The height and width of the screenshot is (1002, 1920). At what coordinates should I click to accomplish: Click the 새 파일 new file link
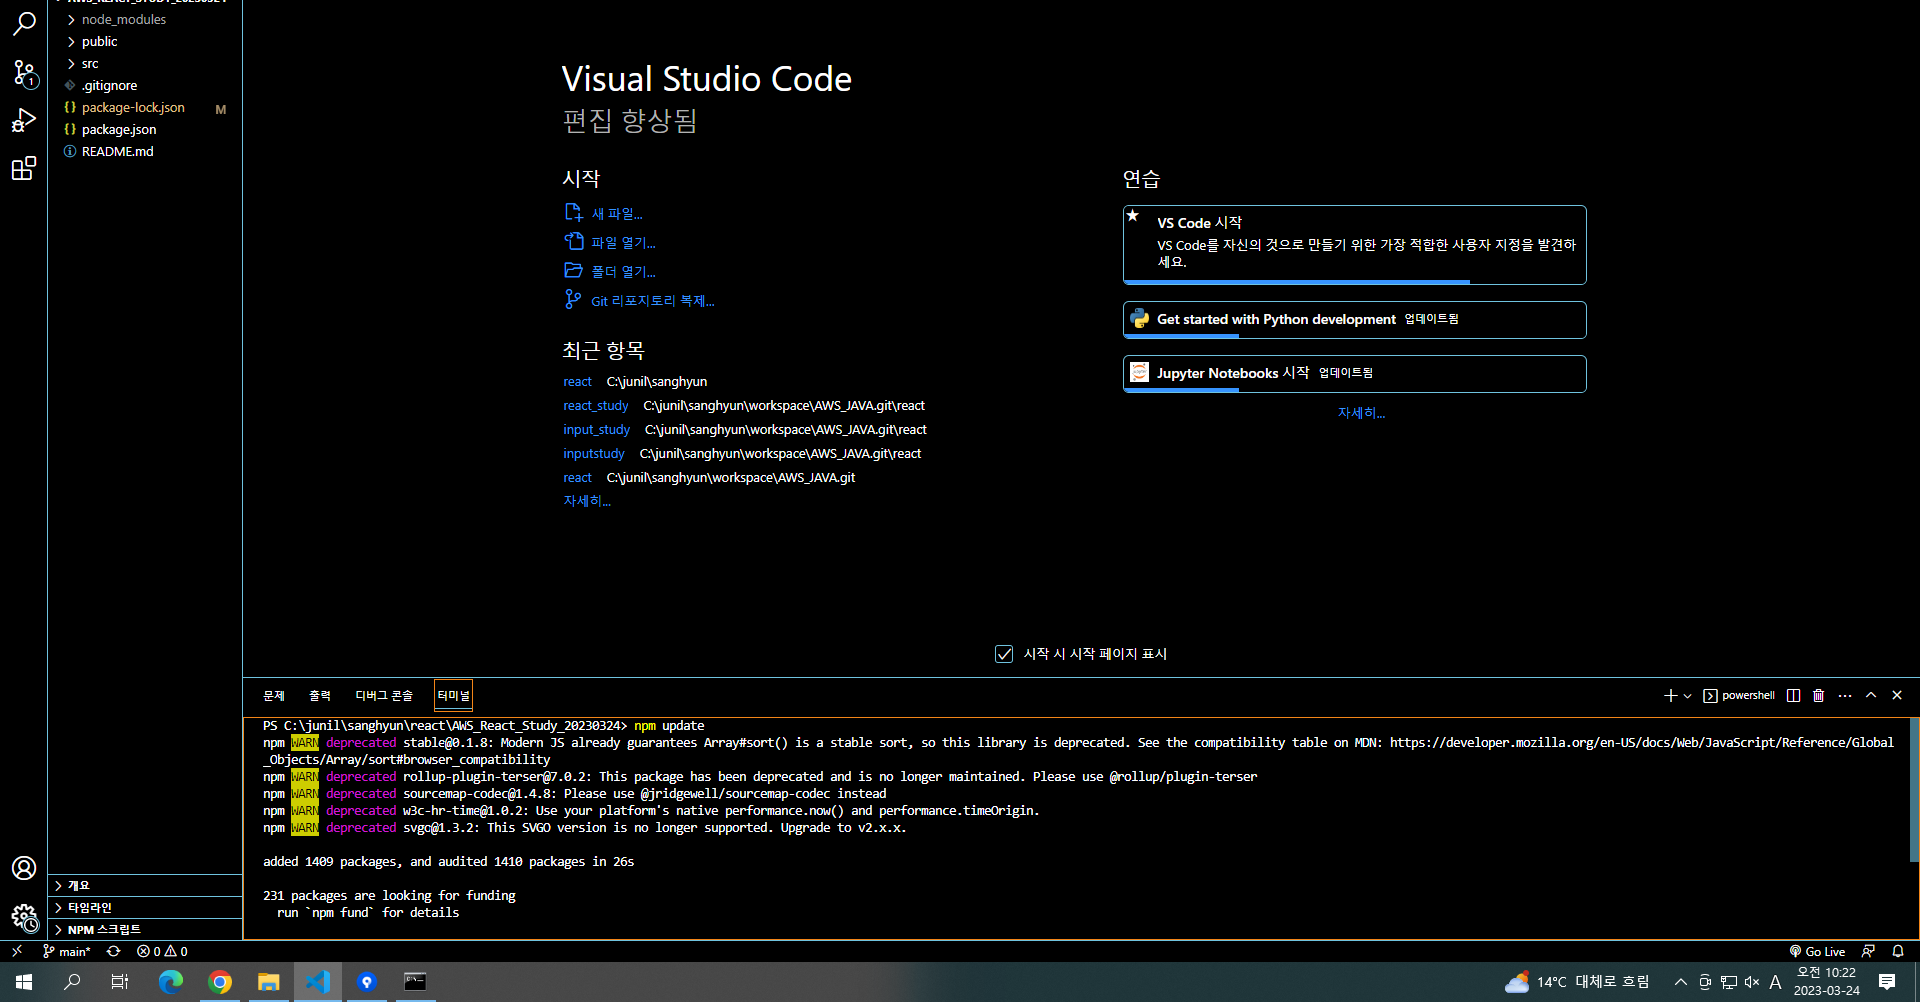(x=616, y=214)
